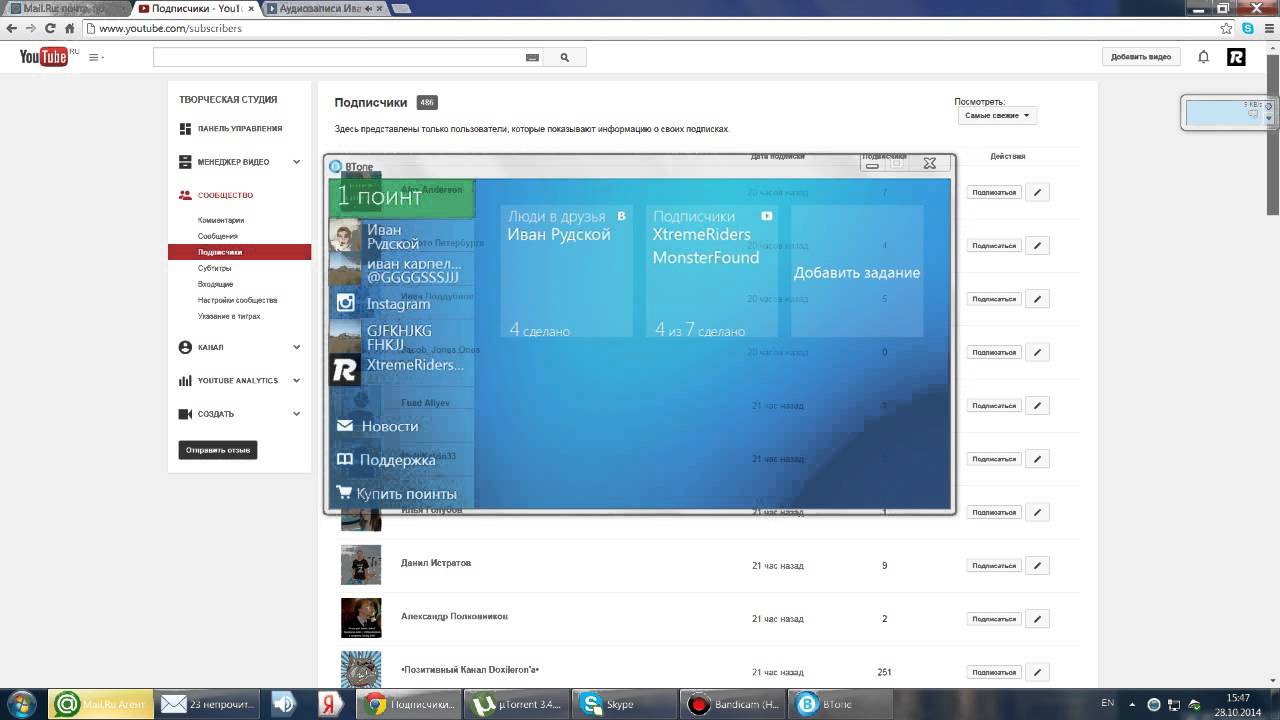The image size is (1280, 720).
Task: Open the 23 unread mail taskbar item
Action: click(x=208, y=704)
